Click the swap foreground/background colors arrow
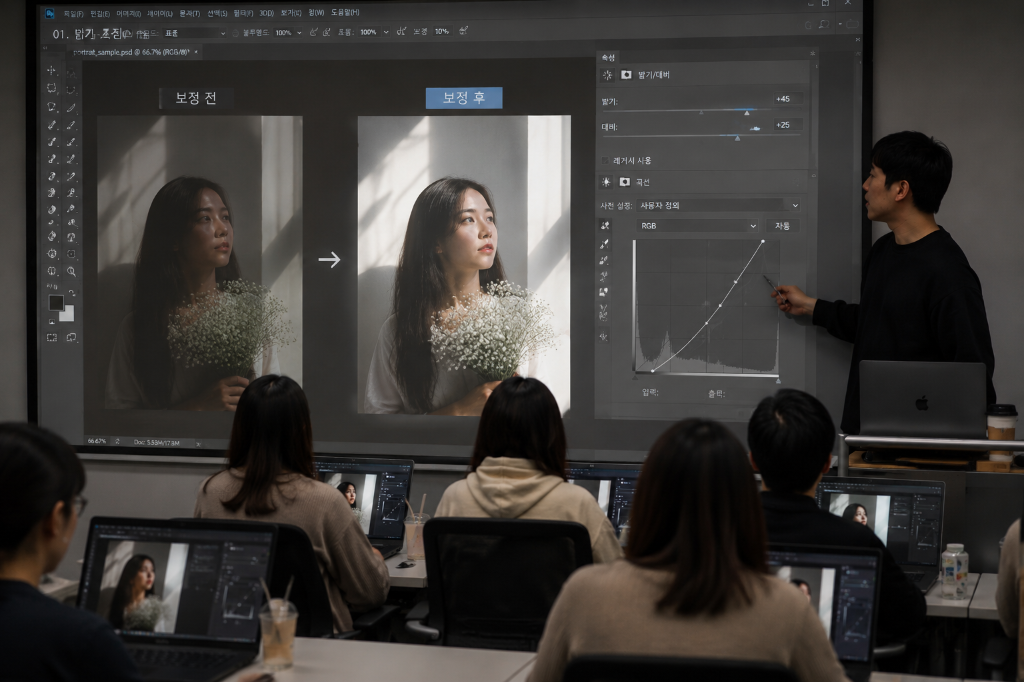This screenshot has width=1024, height=682. pos(72,293)
